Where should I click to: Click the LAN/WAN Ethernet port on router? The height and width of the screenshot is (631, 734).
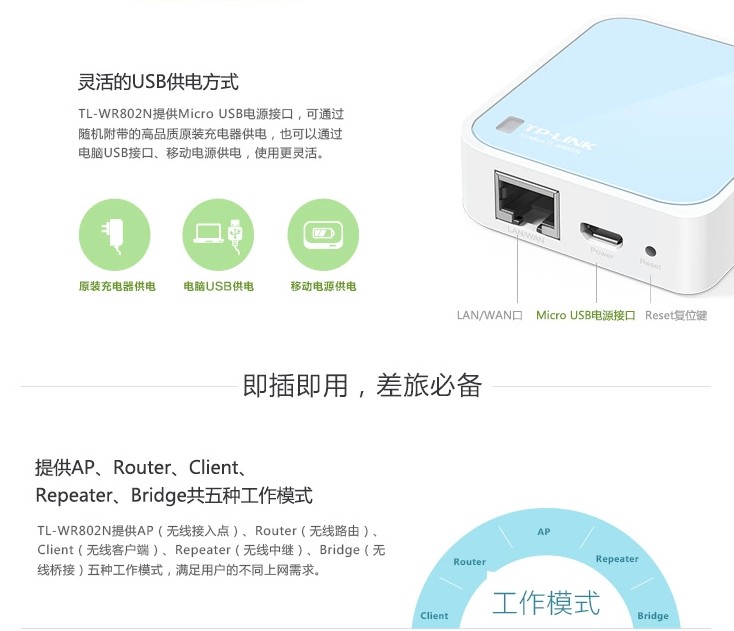pos(527,205)
